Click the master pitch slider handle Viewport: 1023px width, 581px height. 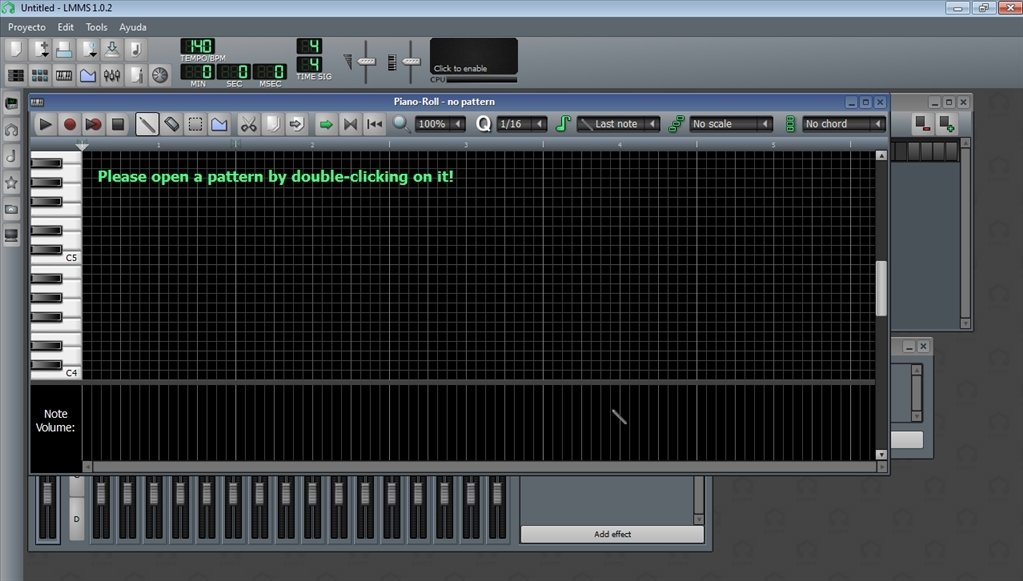point(411,61)
